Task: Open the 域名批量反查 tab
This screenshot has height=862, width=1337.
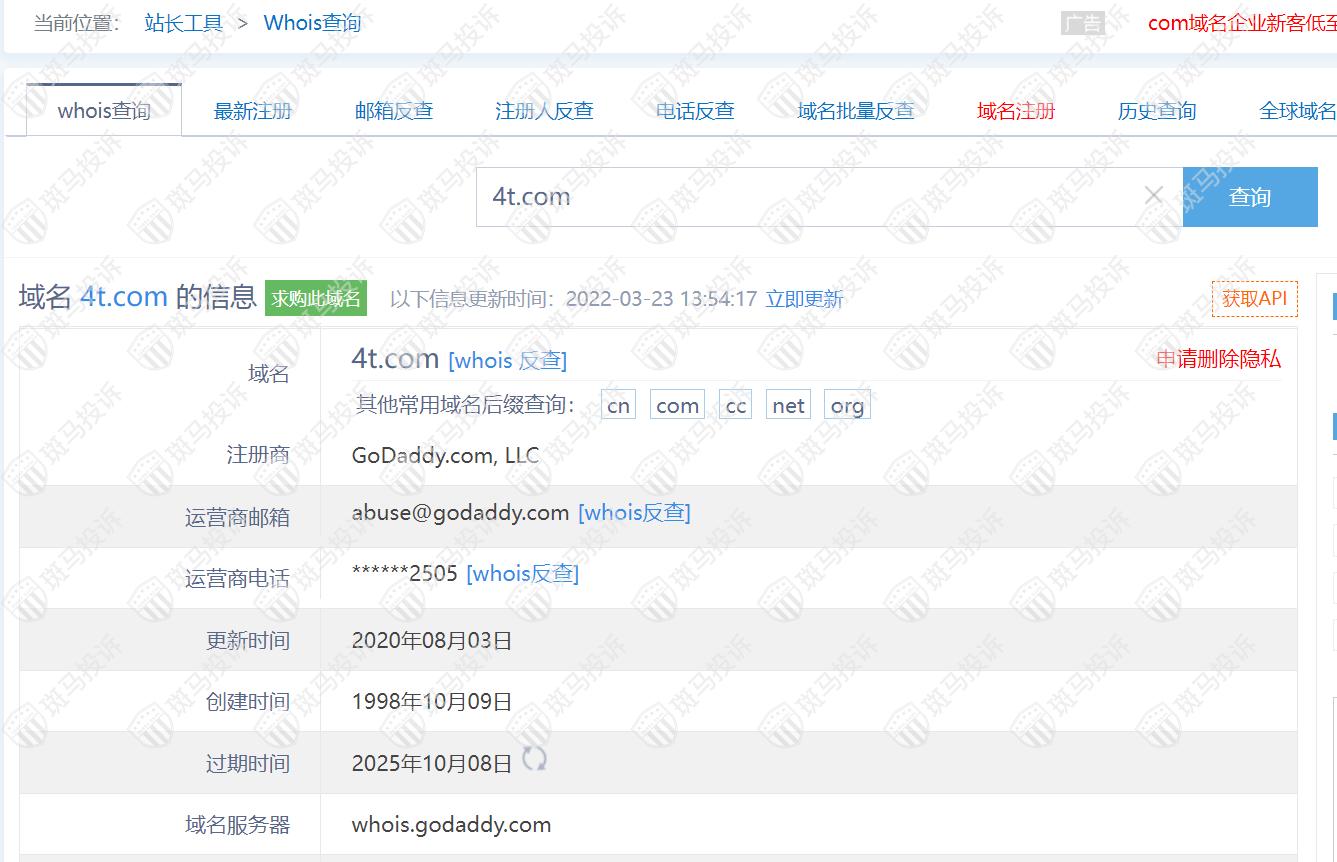Action: 856,111
